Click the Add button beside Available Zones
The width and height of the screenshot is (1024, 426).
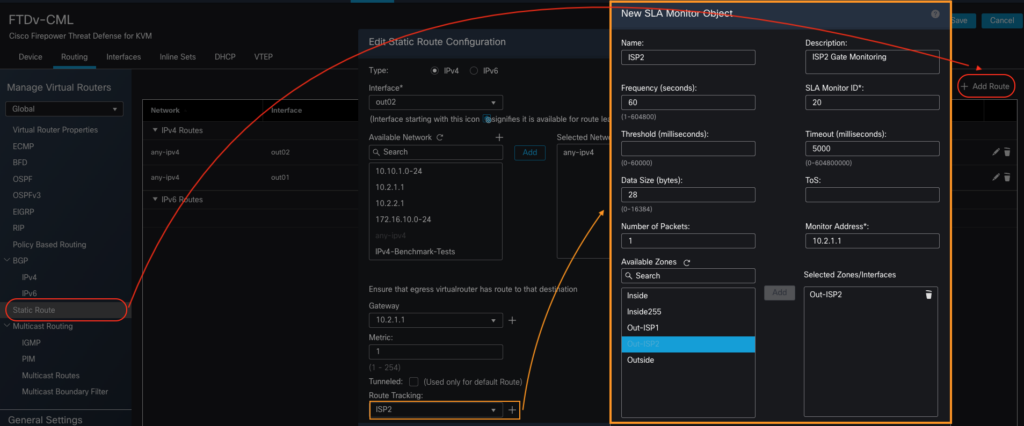[x=779, y=293]
